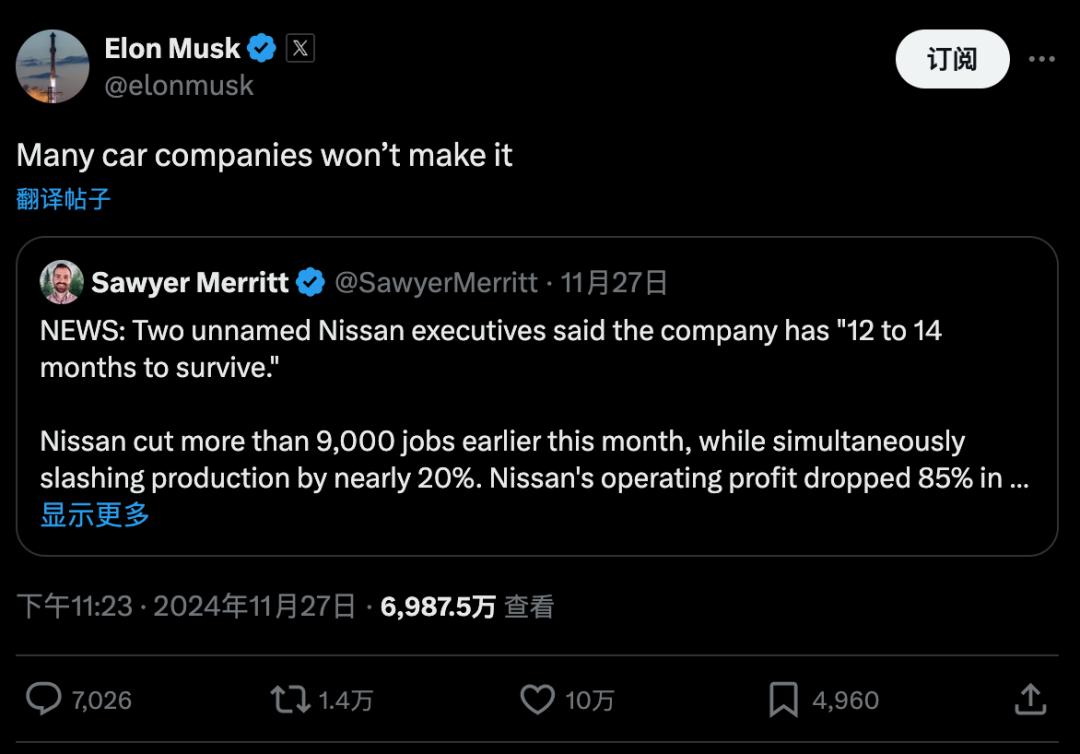Open Elon Musk's profile avatar

[x=53, y=66]
